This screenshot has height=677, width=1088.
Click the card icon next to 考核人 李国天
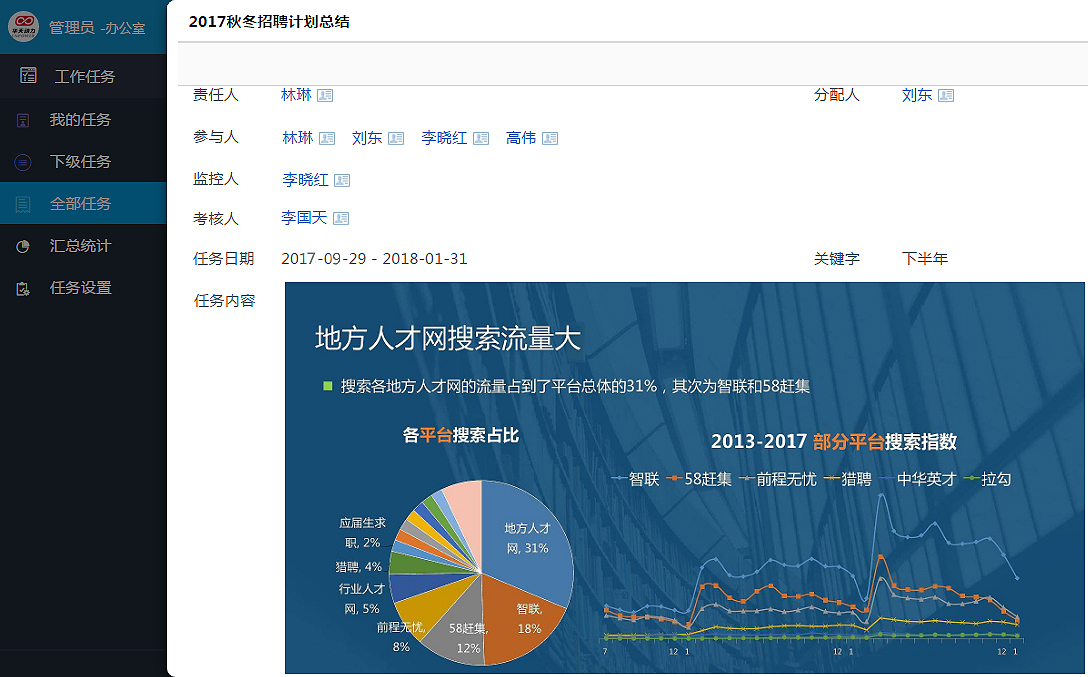point(341,219)
